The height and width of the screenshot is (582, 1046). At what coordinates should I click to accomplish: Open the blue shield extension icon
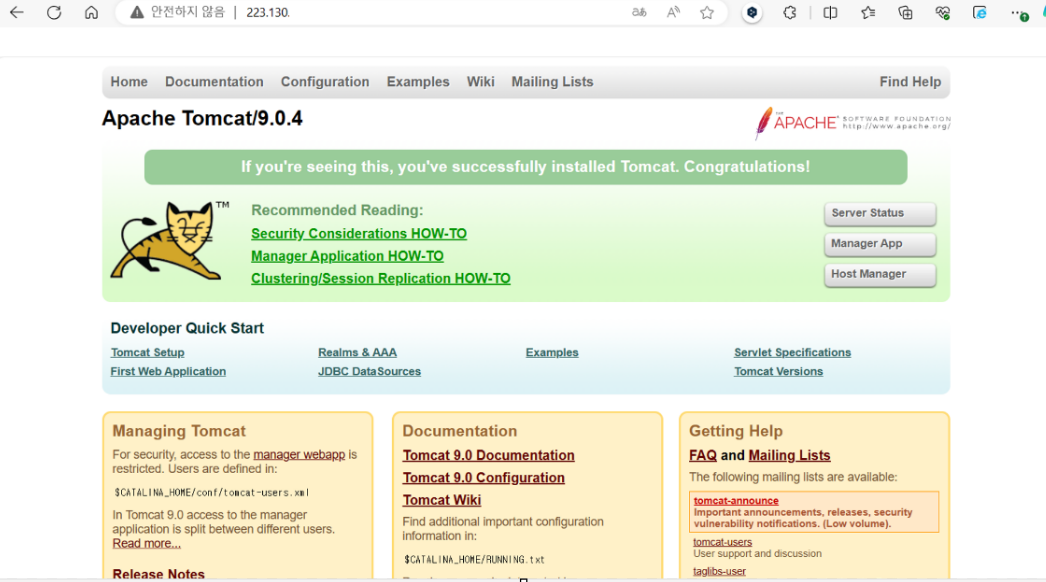pos(752,12)
